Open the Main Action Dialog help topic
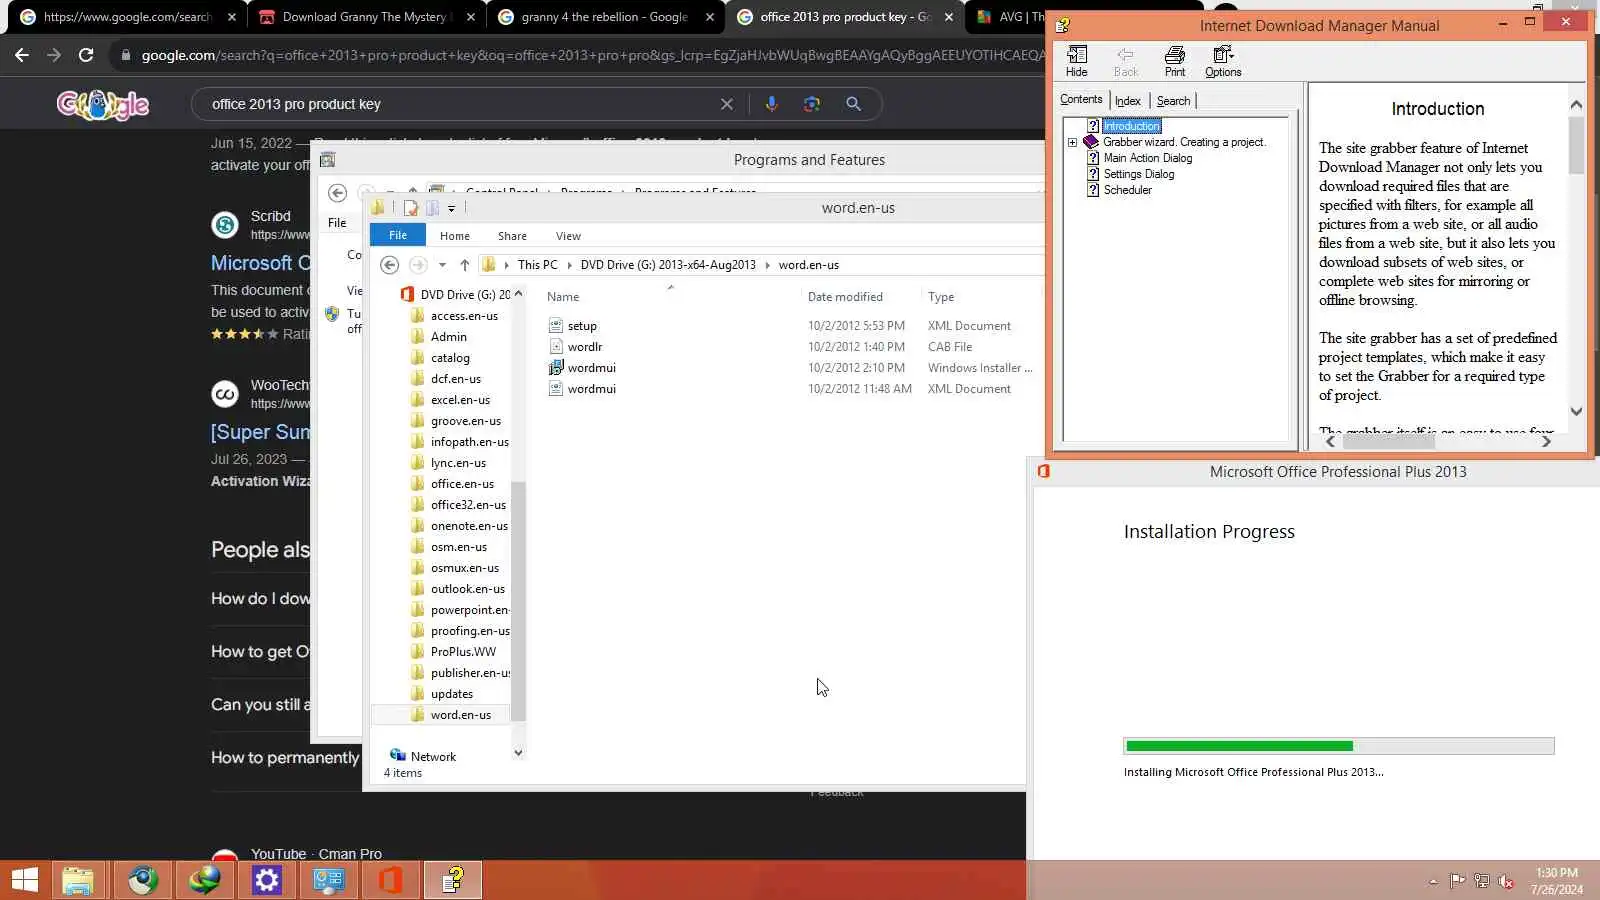Image resolution: width=1600 pixels, height=900 pixels. tap(1148, 158)
